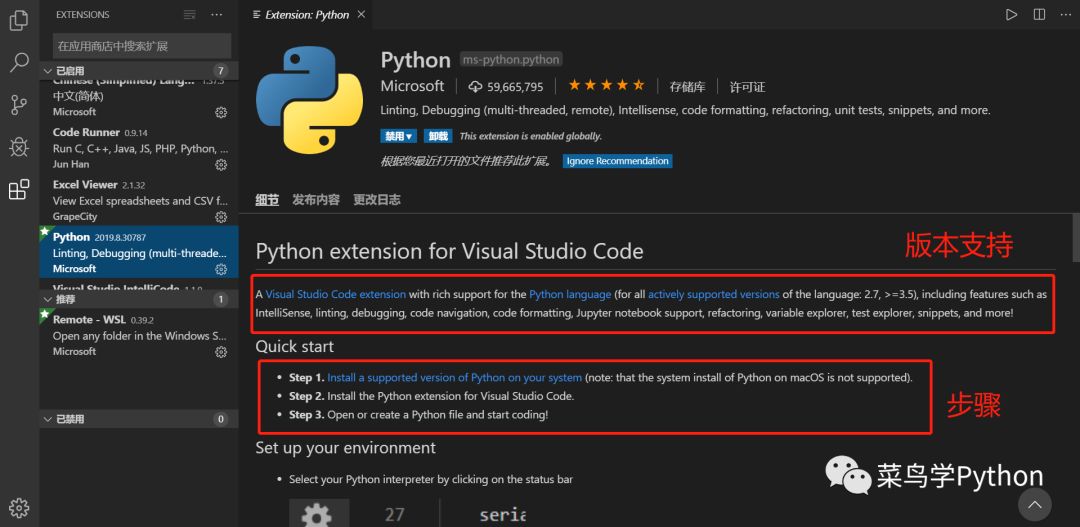
Task: Open gear for Code Runner extension
Action: pyautogui.click(x=221, y=165)
